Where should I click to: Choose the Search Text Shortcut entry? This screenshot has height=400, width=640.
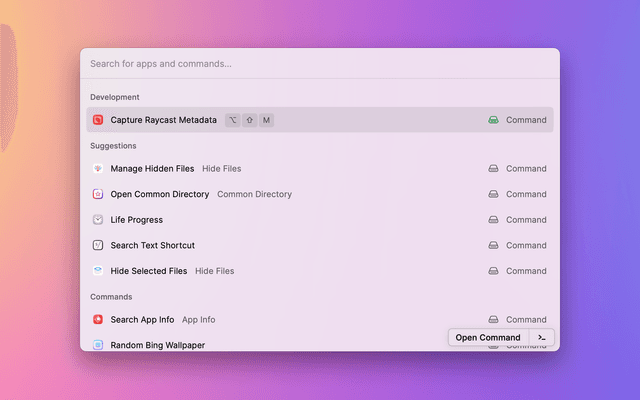coord(152,245)
